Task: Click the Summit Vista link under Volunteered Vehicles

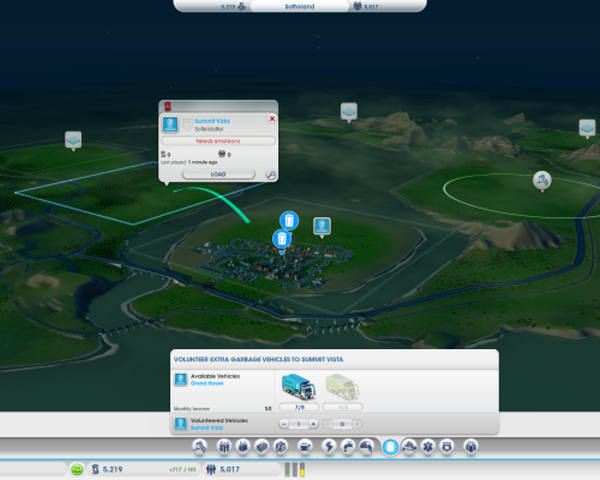Action: pyautogui.click(x=207, y=428)
